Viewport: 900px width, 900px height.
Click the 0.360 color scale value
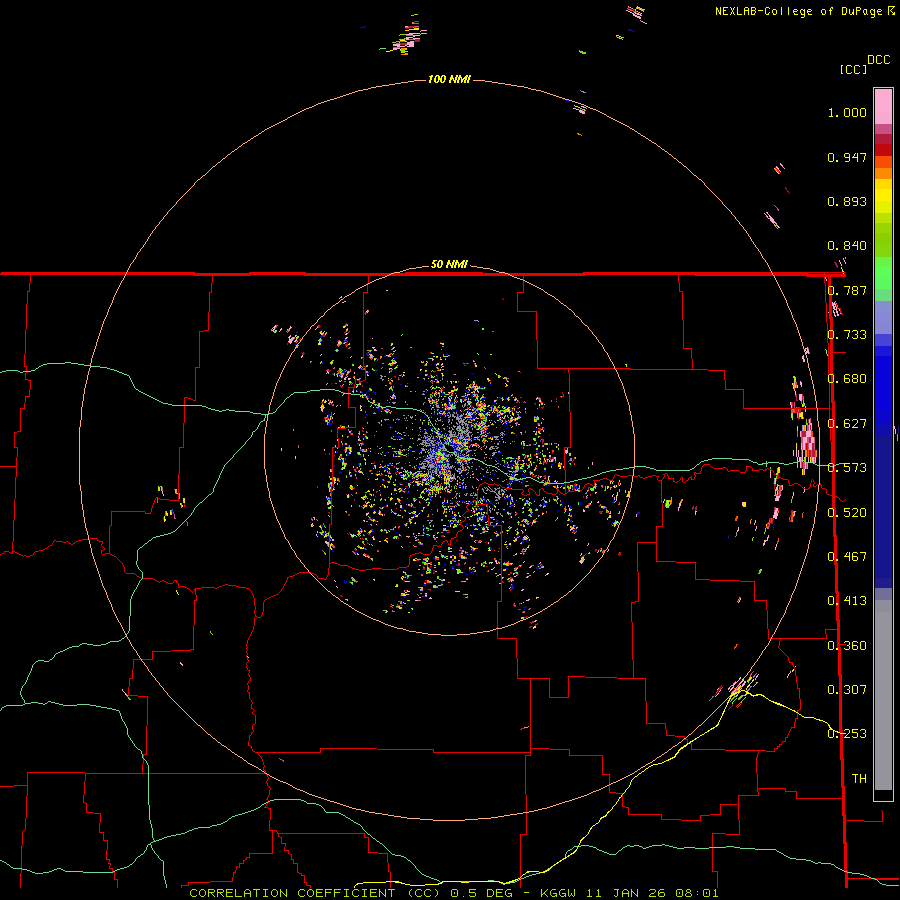tap(847, 646)
